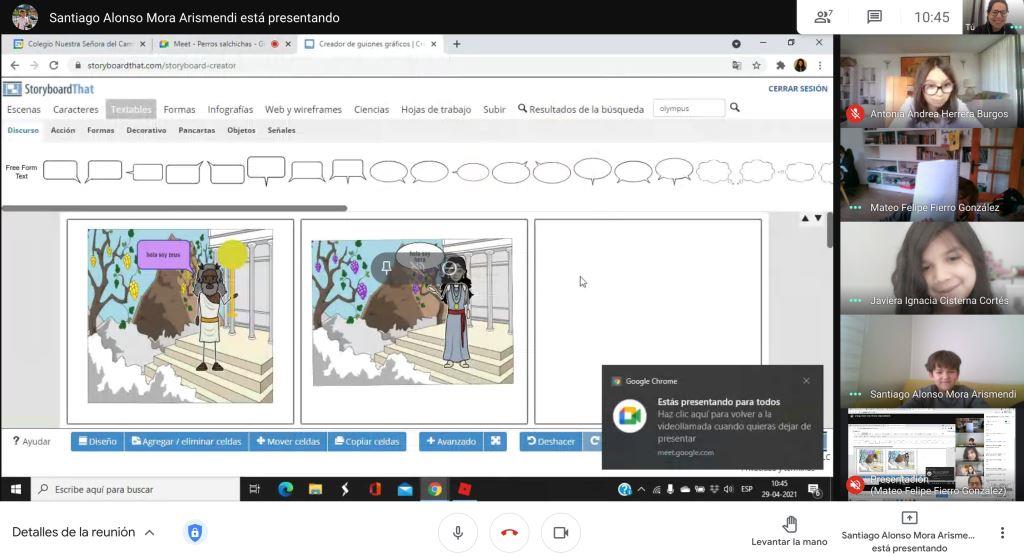Click the speech bubble horizontal scrollbar
The width and height of the screenshot is (1024, 556).
tap(175, 209)
